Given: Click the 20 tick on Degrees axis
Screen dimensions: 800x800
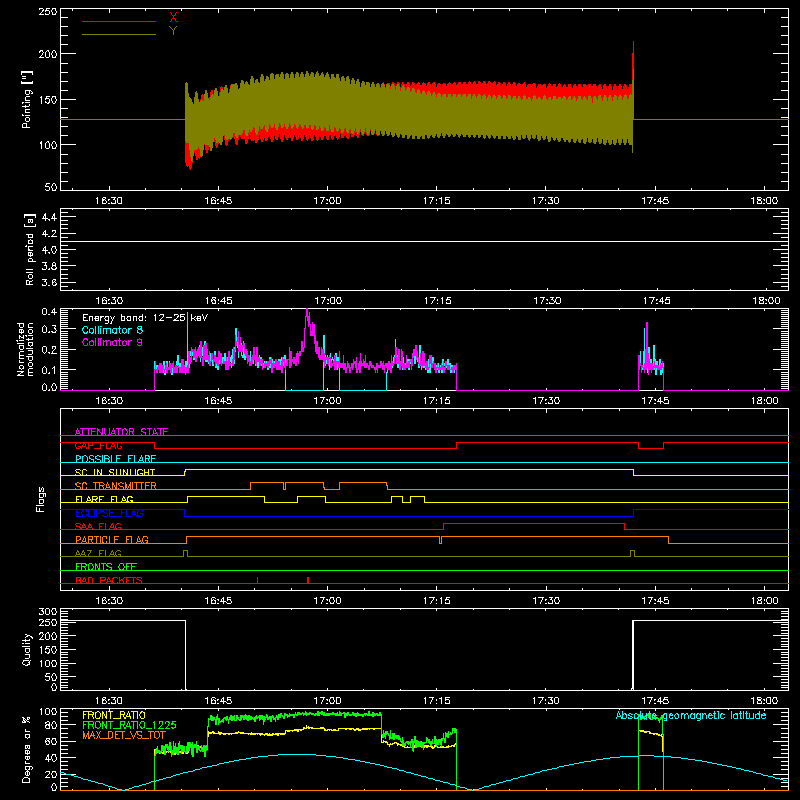Looking at the screenshot, I should [x=51, y=774].
